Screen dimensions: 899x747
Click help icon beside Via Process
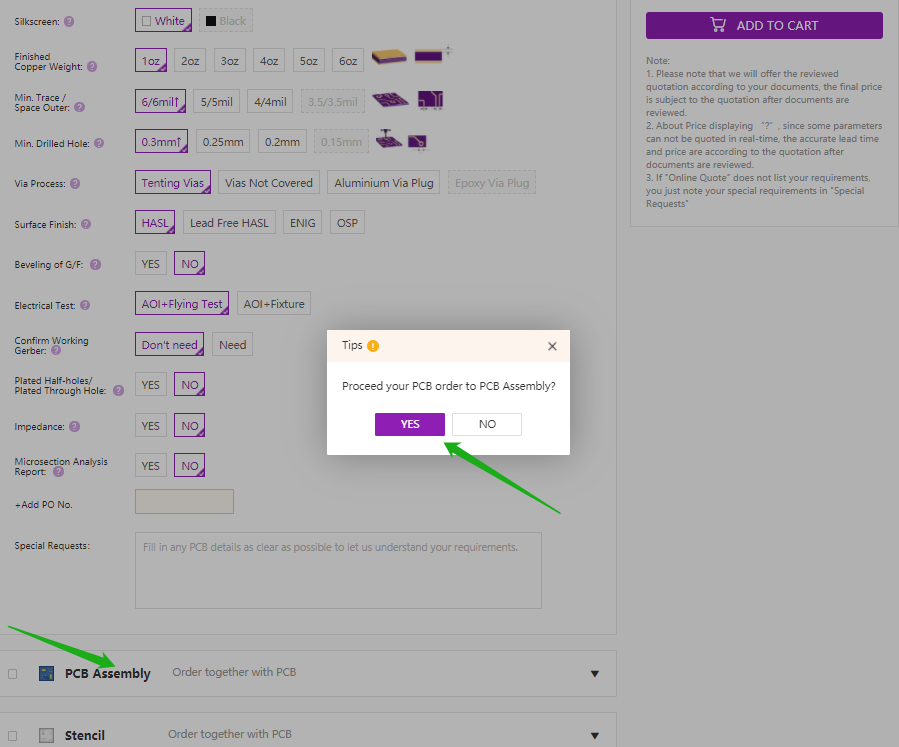(75, 183)
